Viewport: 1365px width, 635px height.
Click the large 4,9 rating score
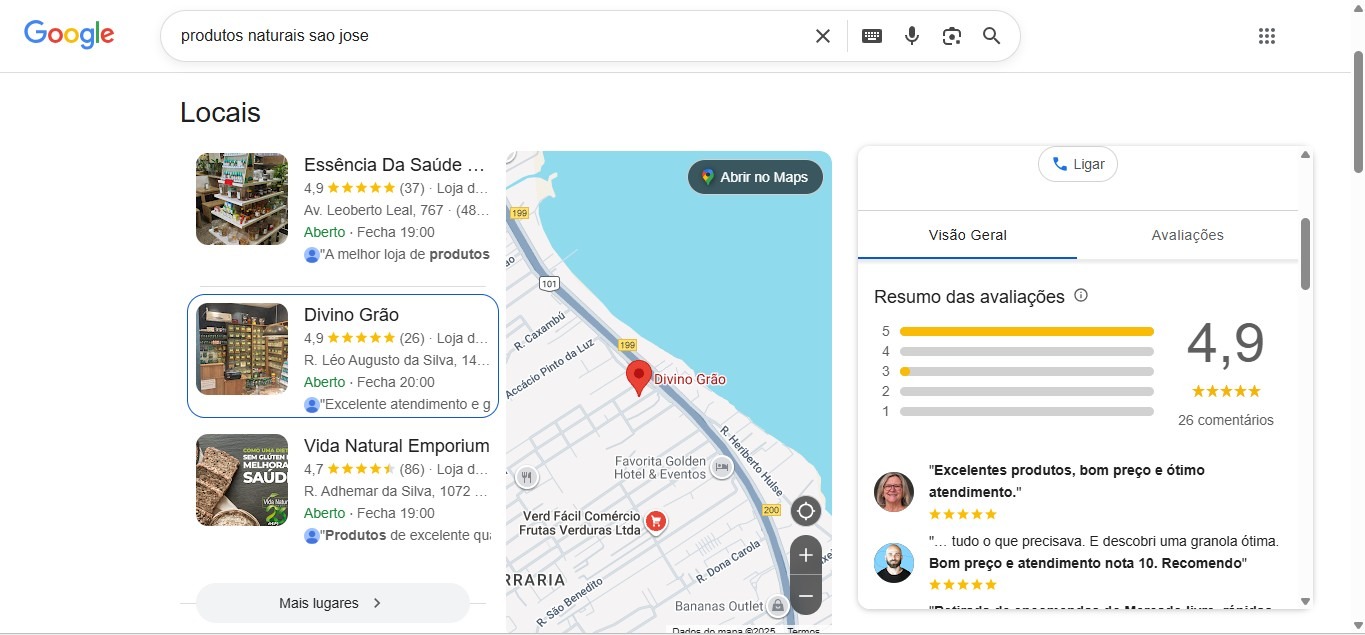click(x=1225, y=343)
